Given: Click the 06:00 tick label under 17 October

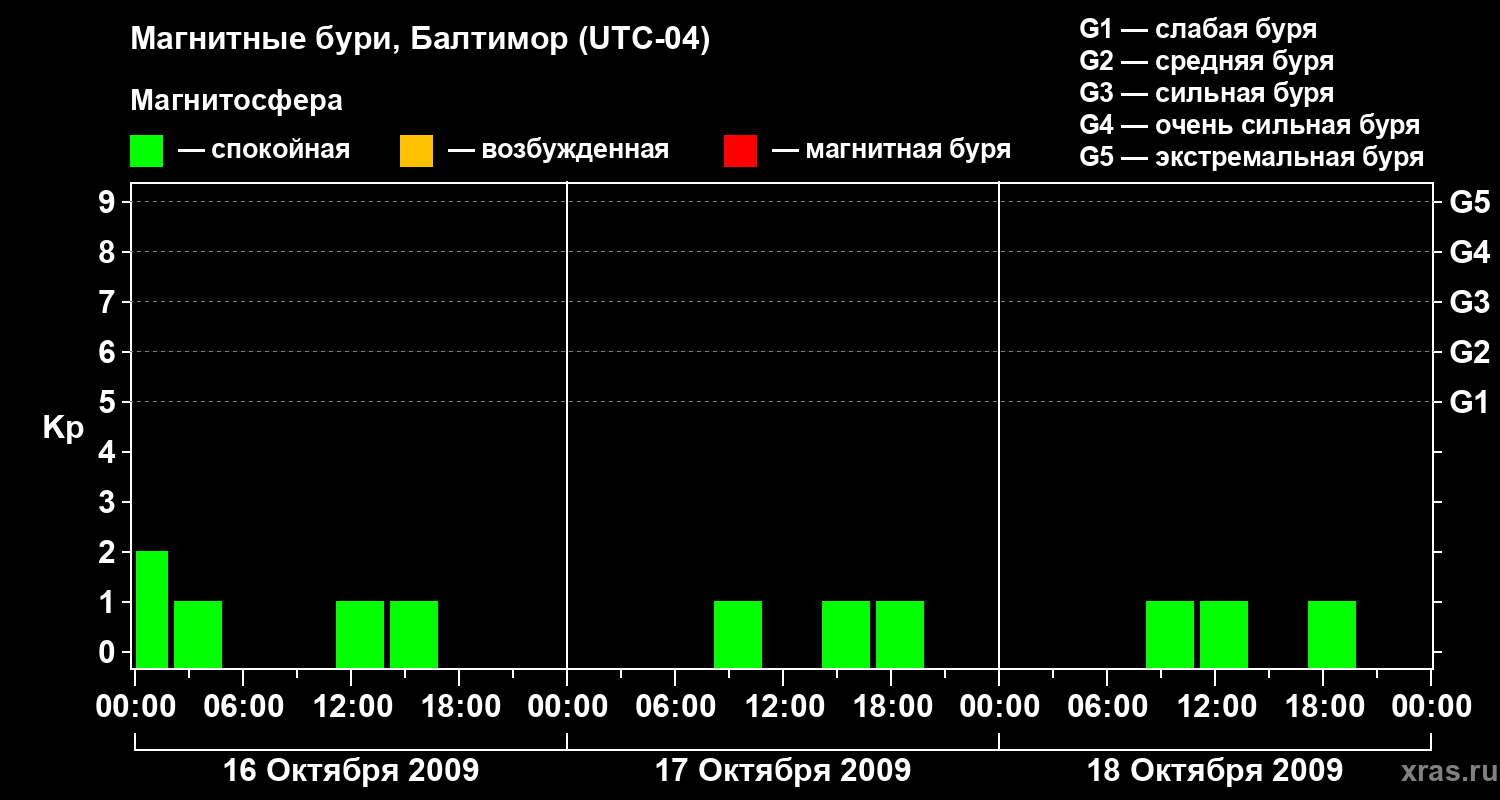Looking at the screenshot, I should (675, 706).
